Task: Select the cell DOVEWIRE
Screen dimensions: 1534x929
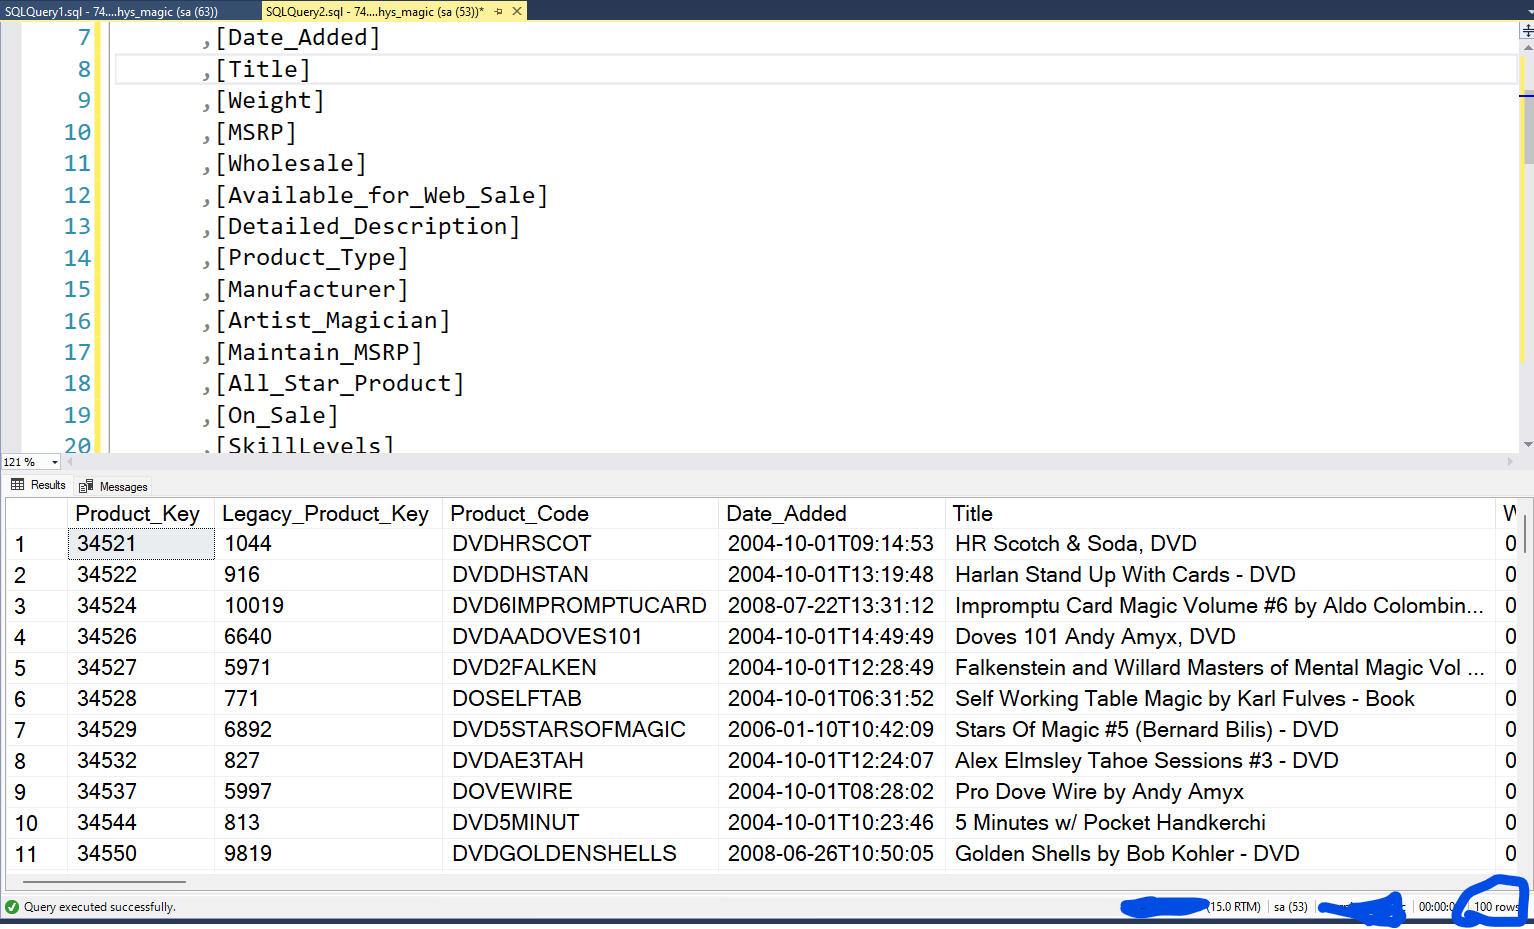Action: coord(580,791)
